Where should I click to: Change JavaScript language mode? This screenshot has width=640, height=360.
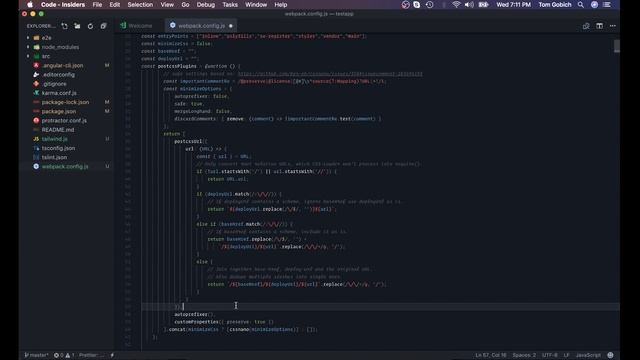pos(588,355)
